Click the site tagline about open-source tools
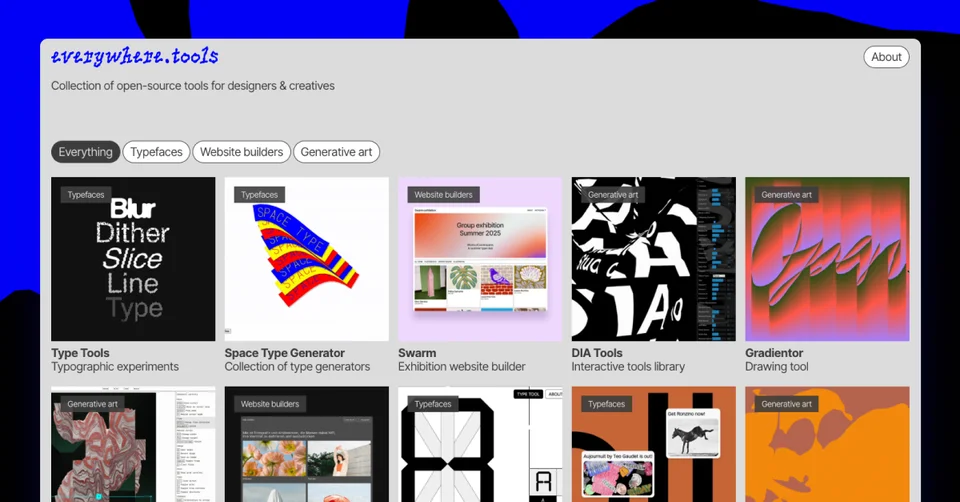Viewport: 960px width, 502px height. click(193, 86)
